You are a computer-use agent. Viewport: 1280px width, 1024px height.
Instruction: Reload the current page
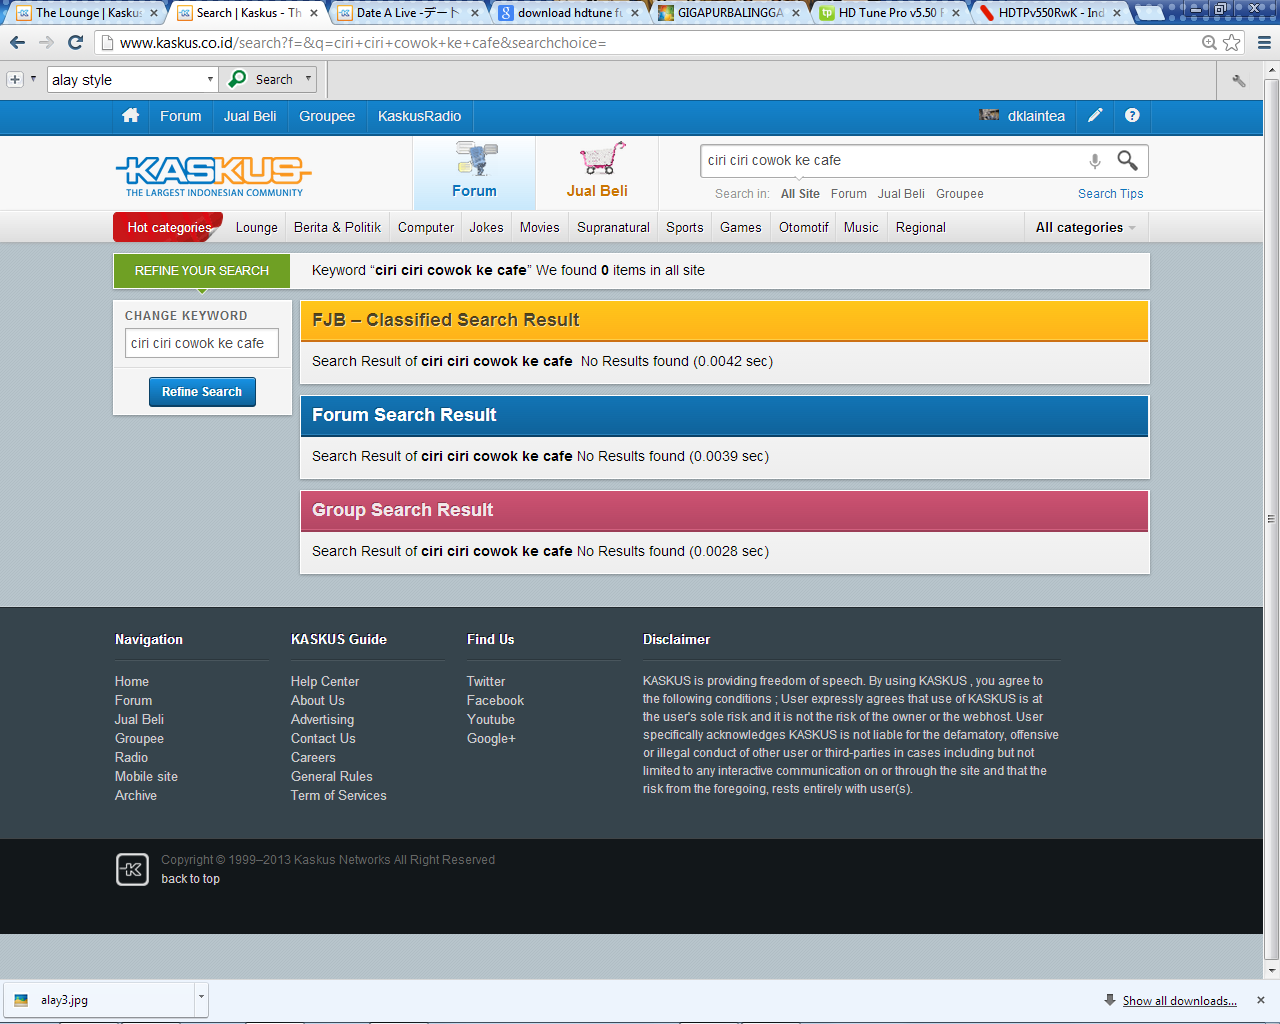click(75, 43)
